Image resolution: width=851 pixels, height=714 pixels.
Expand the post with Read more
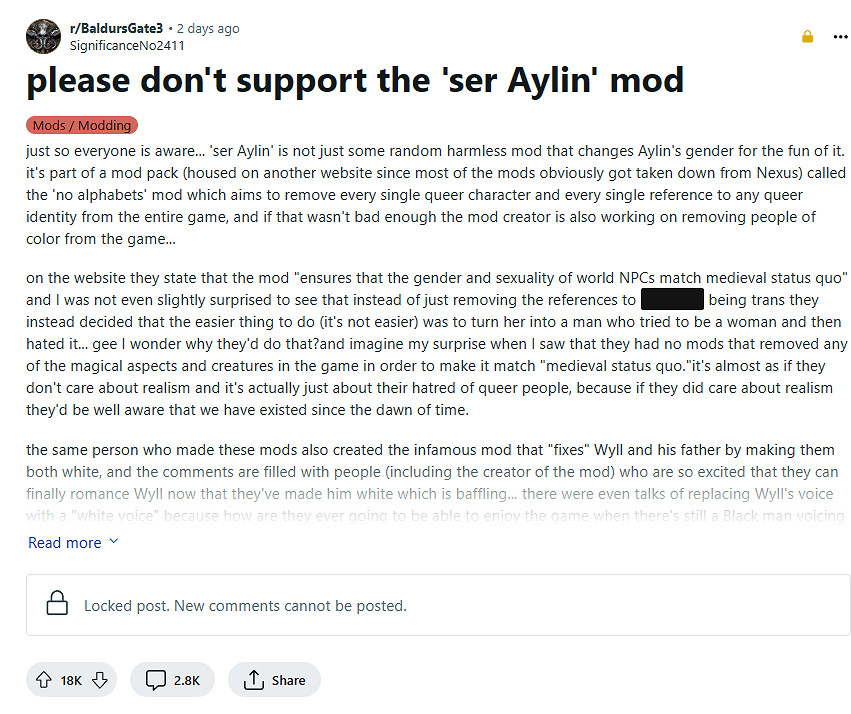click(x=65, y=542)
